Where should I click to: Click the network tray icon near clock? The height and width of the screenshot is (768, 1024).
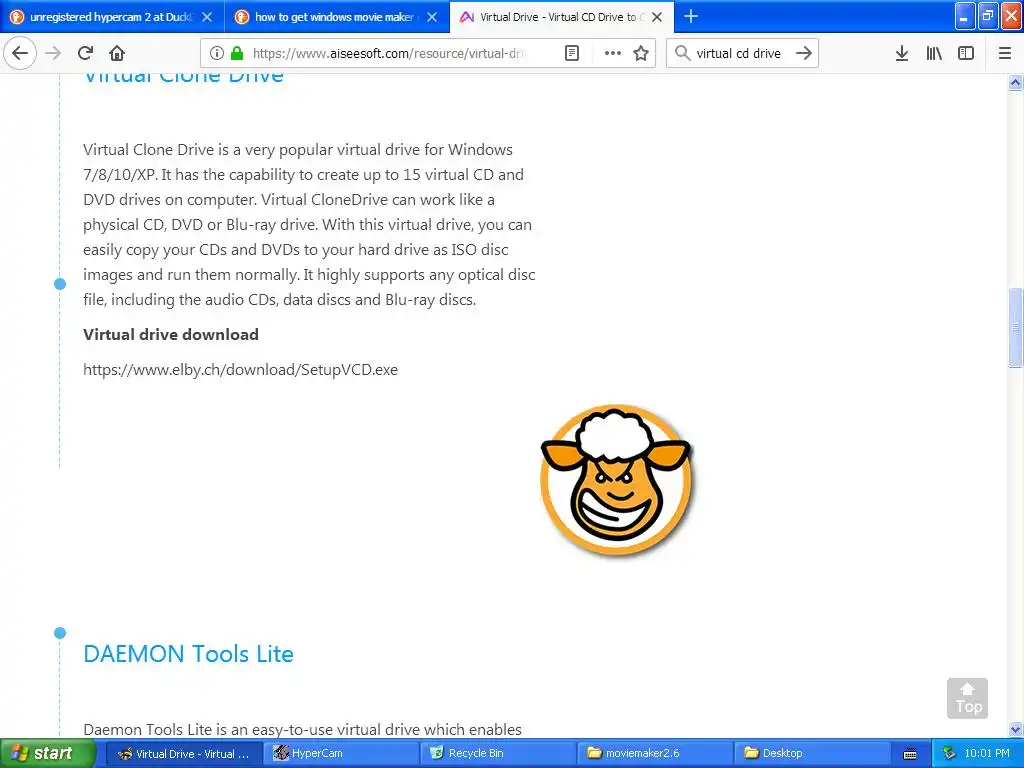tap(949, 754)
